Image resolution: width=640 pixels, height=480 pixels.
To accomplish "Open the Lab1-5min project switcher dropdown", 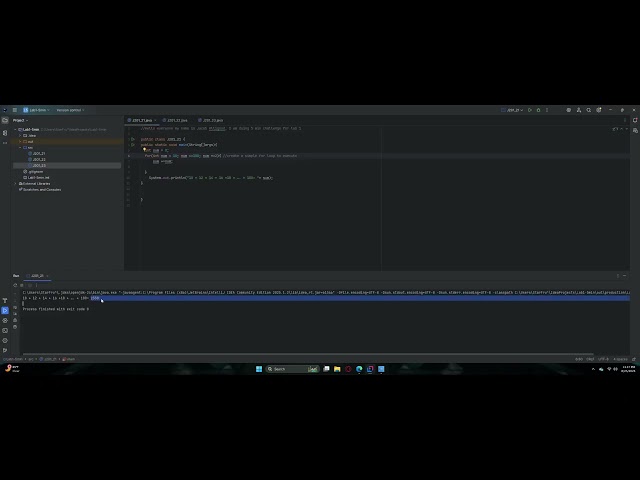I will (36, 110).
